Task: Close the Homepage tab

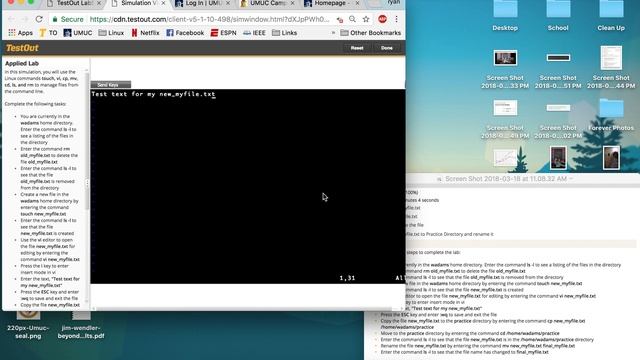Action: (x=357, y=3)
